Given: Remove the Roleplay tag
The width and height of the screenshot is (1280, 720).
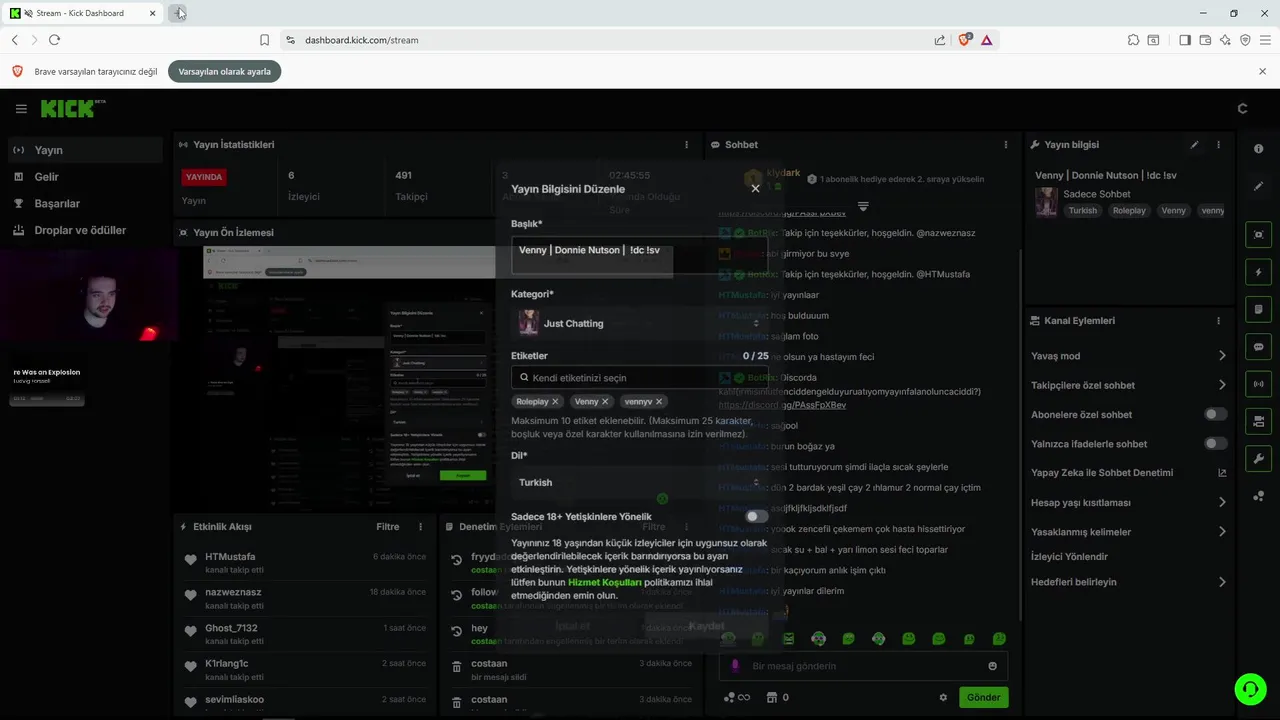Looking at the screenshot, I should 555,402.
